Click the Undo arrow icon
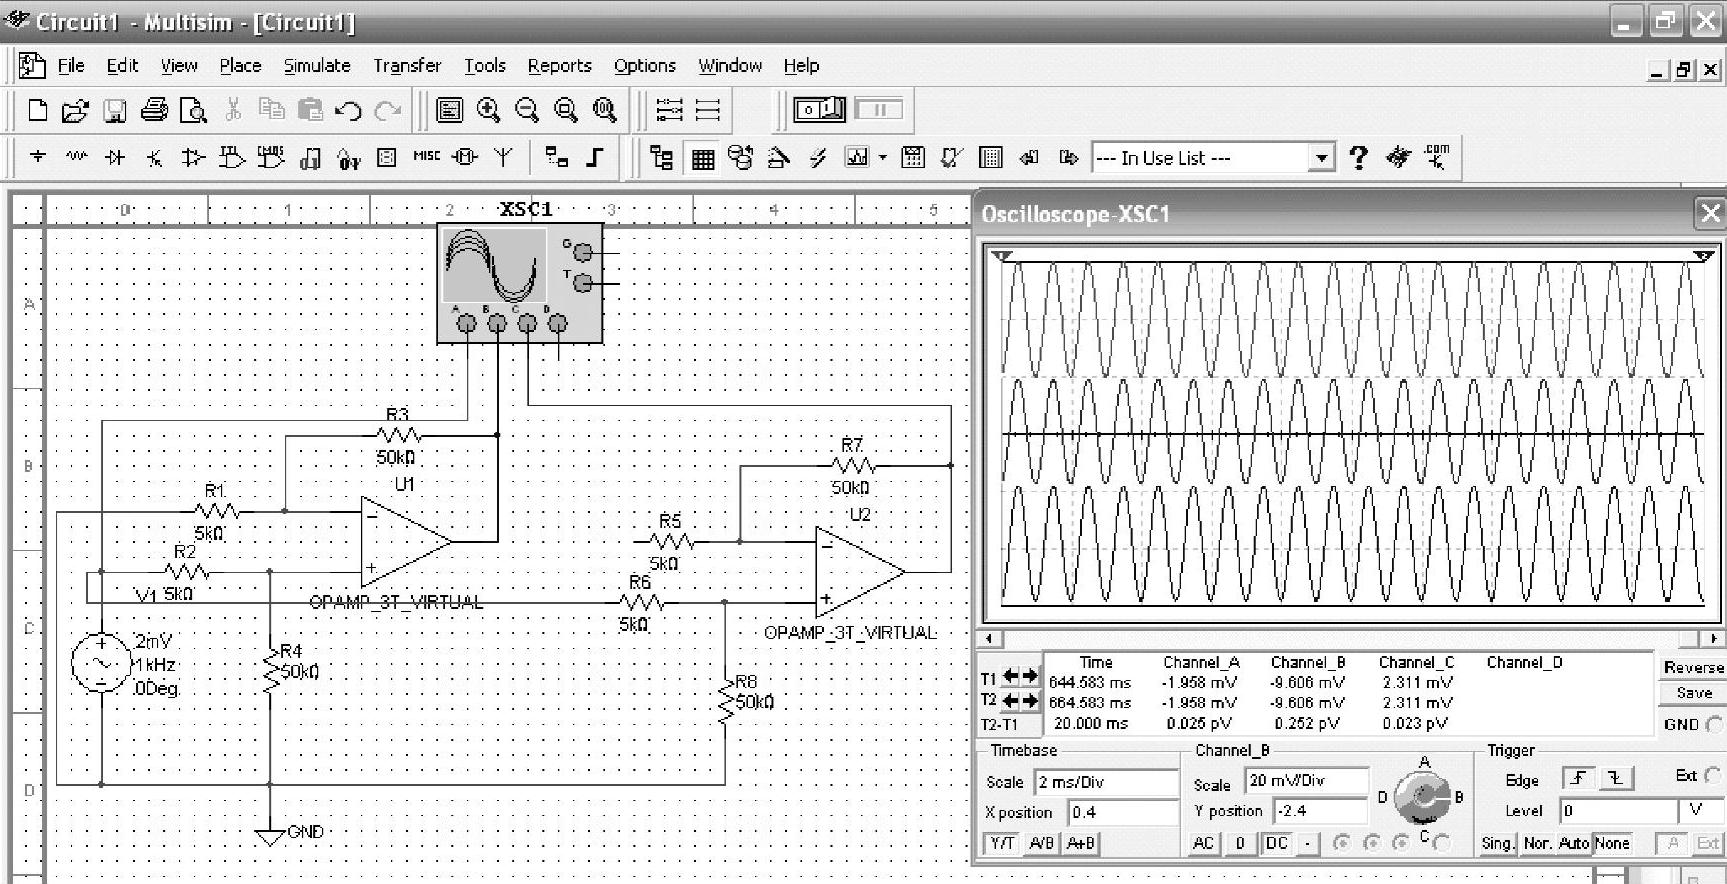The width and height of the screenshot is (1727, 884). click(348, 110)
